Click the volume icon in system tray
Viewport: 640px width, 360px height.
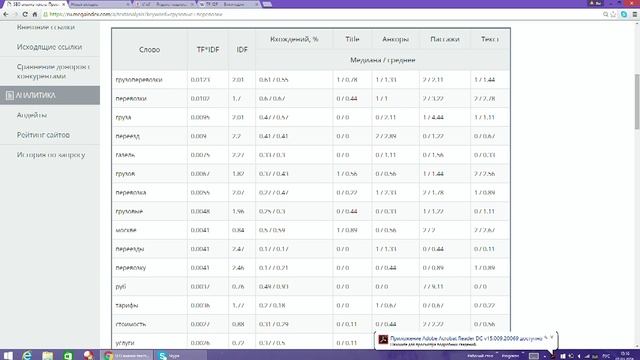pyautogui.click(x=578, y=356)
